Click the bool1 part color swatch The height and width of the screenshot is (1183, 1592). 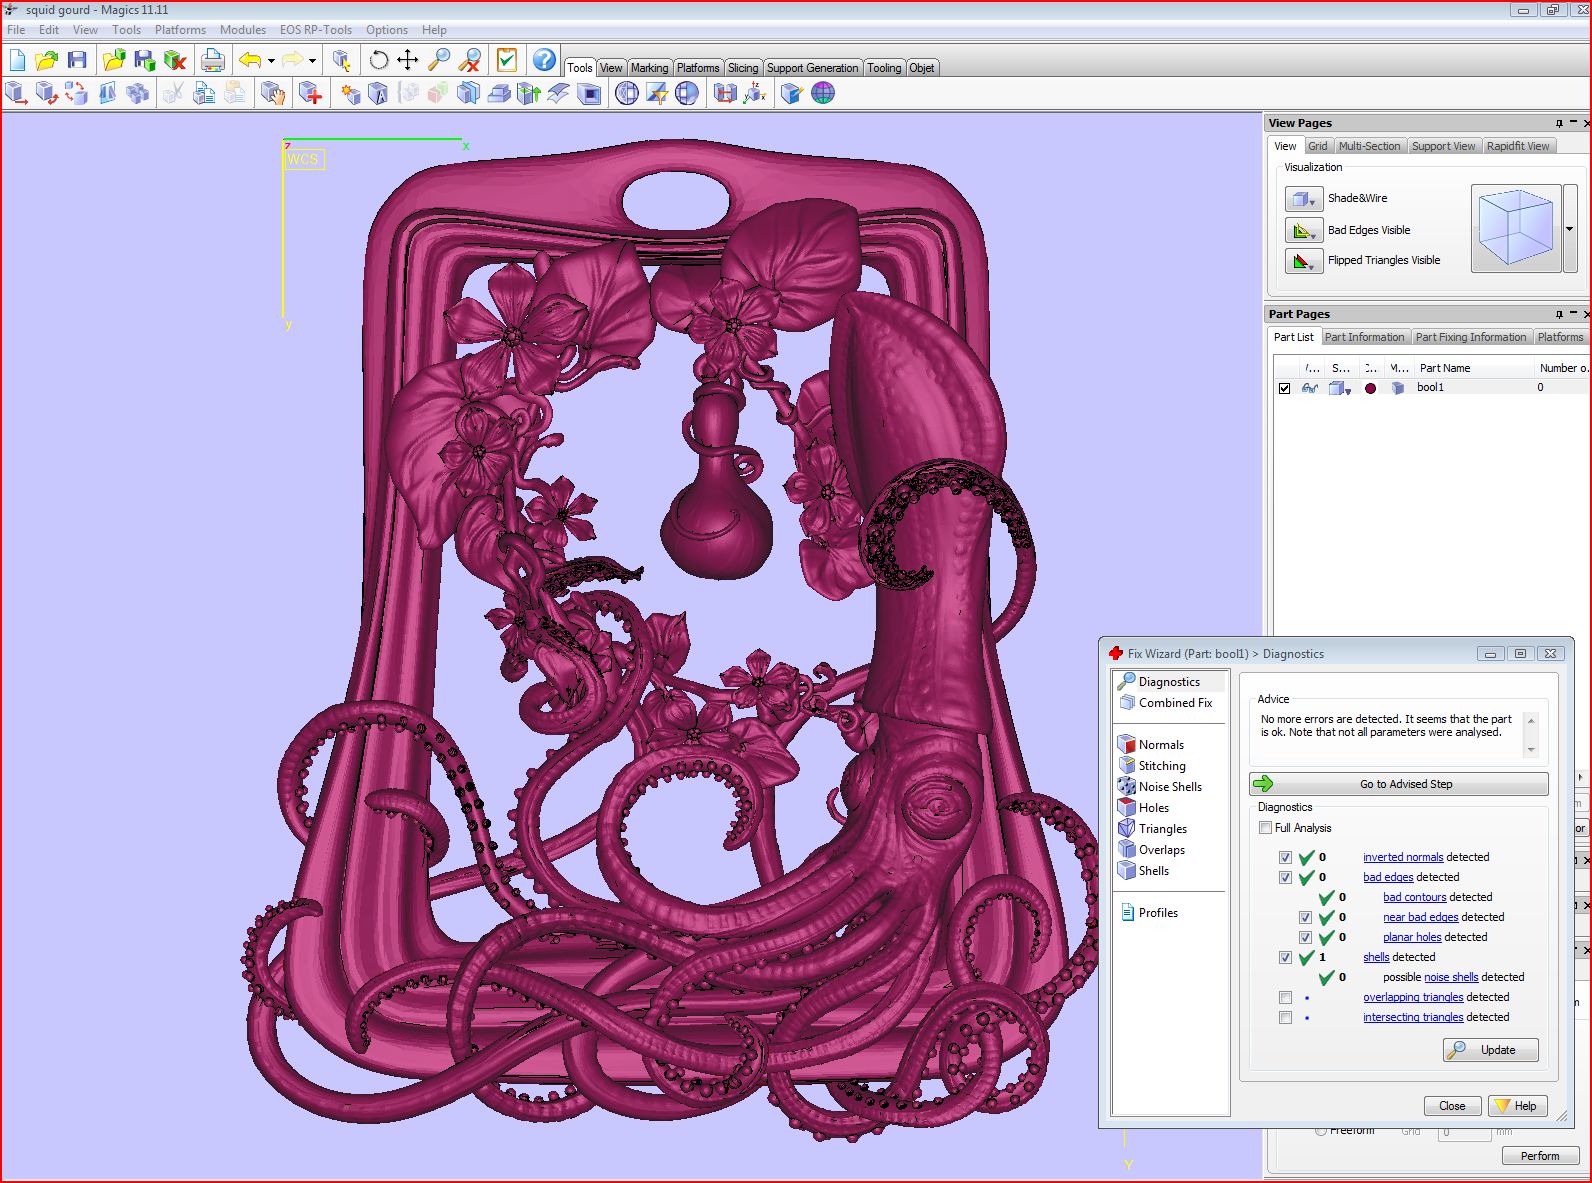[x=1370, y=388]
